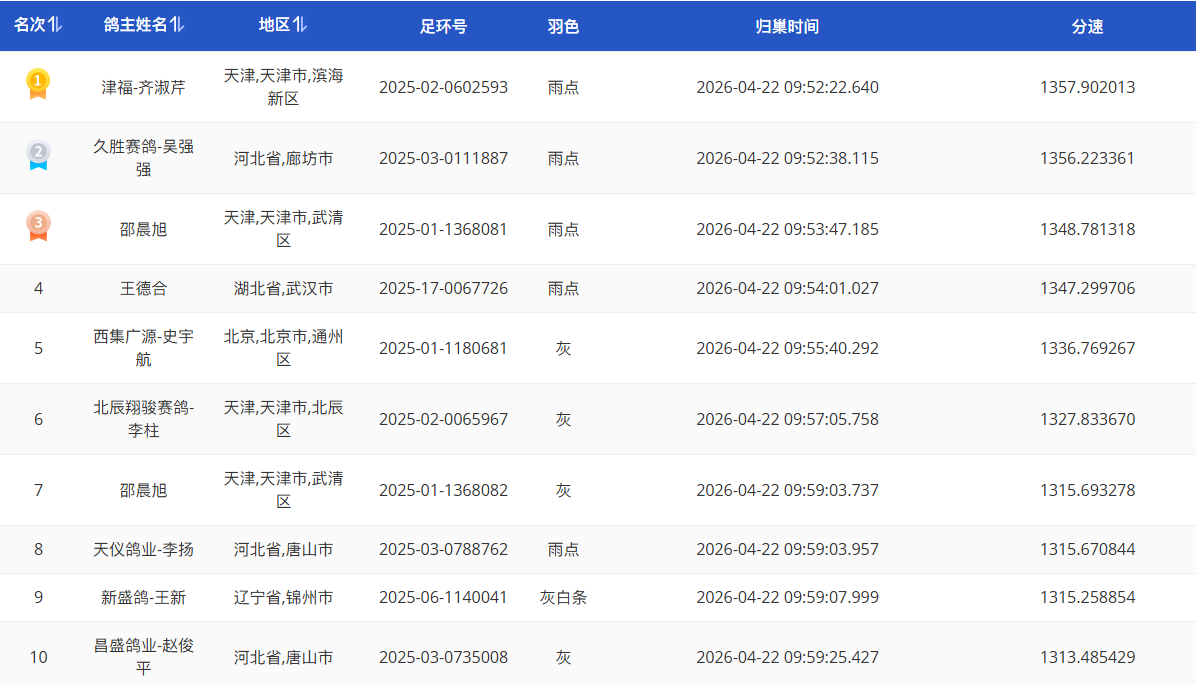Click the 归巢时间 column header
This screenshot has height=685, width=1196.
coord(787,27)
